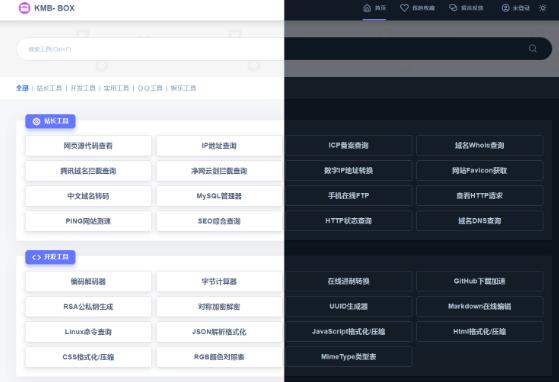559x382 pixels.
Task: Click the search magnifier icon
Action: click(533, 48)
